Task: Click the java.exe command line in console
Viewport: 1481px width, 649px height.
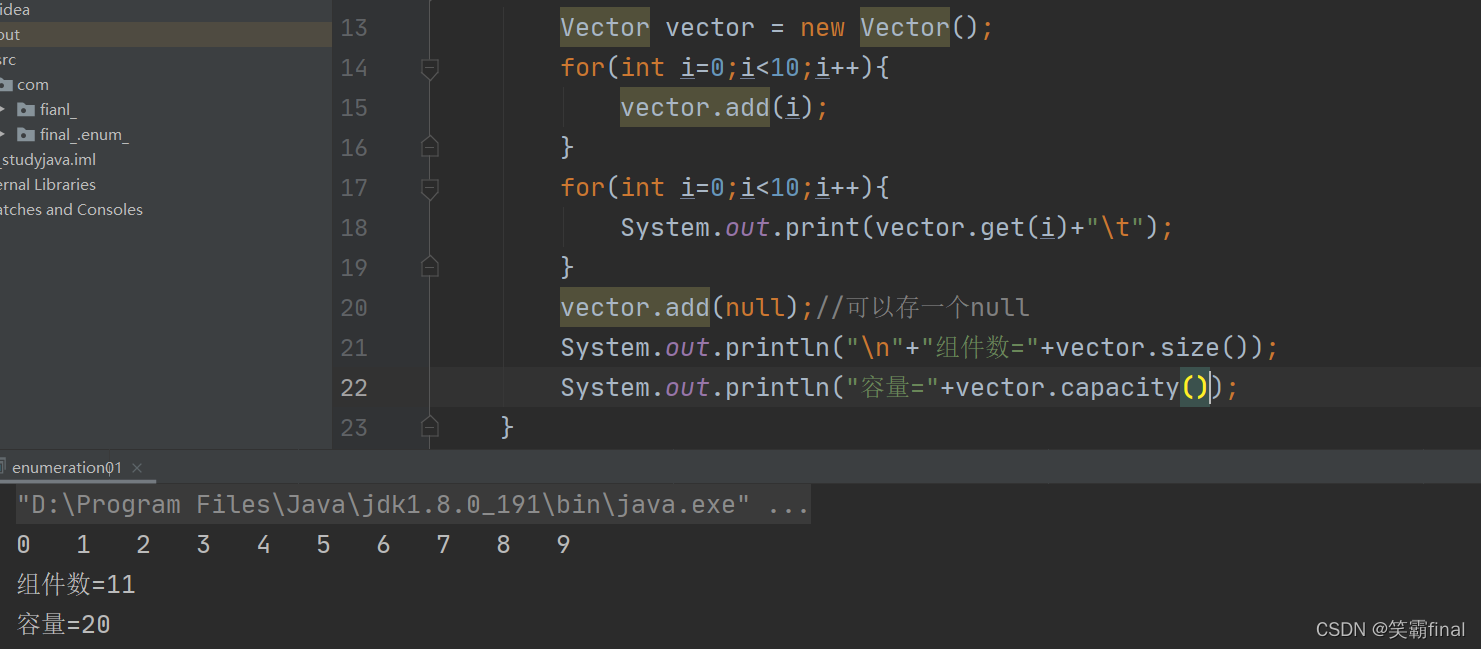Action: (x=413, y=505)
